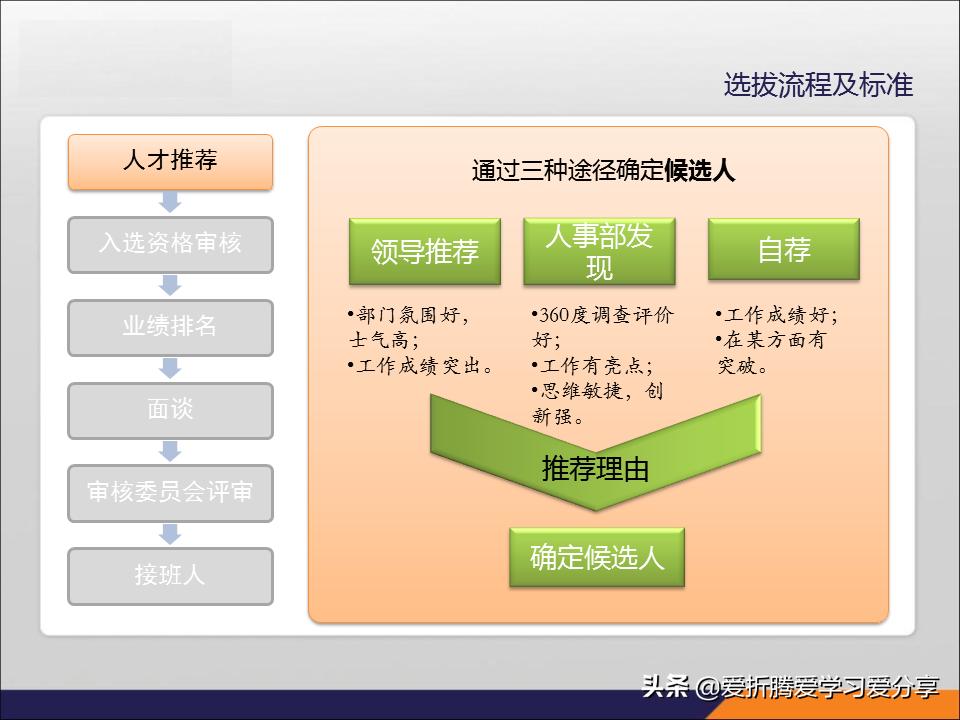The image size is (960, 720).
Task: Click the arrow between 人才推荐 and 入选资格审核
Action: [x=170, y=201]
